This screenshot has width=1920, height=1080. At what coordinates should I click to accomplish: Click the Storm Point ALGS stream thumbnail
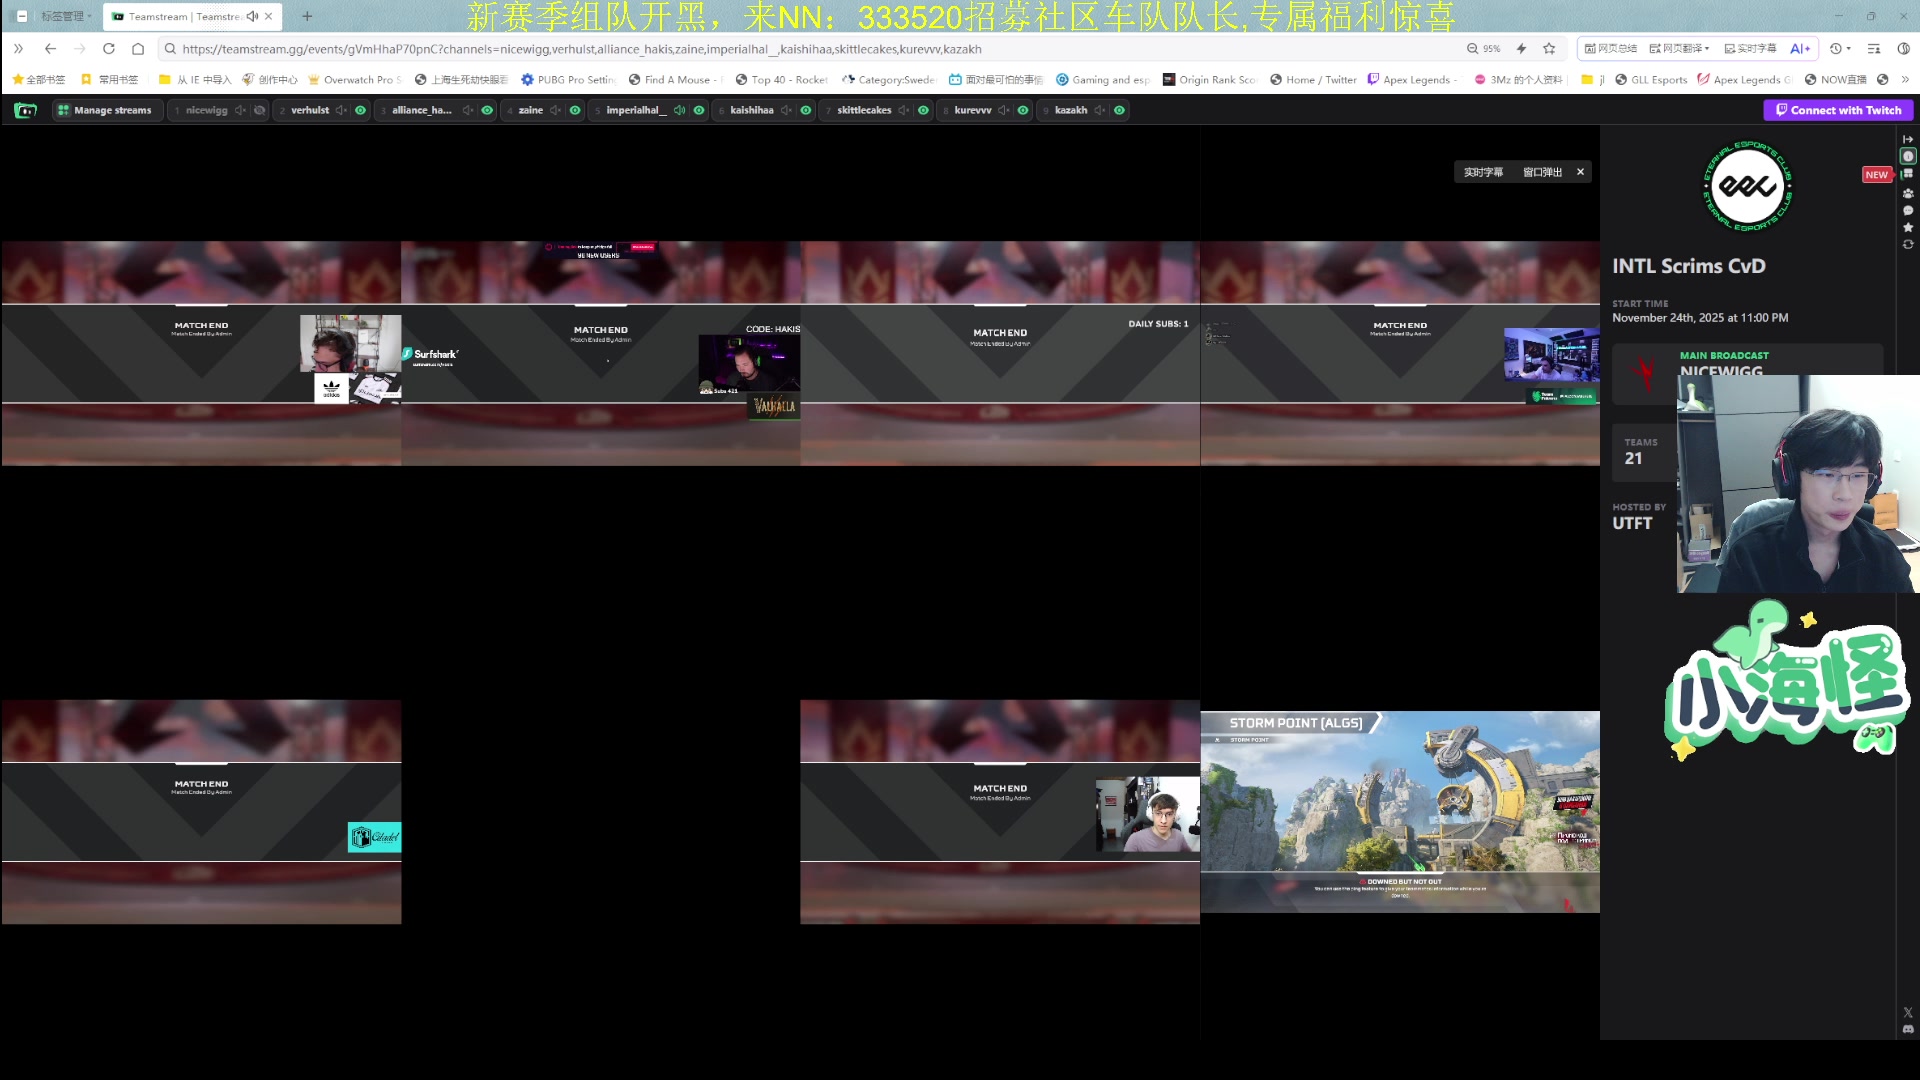pos(1399,811)
